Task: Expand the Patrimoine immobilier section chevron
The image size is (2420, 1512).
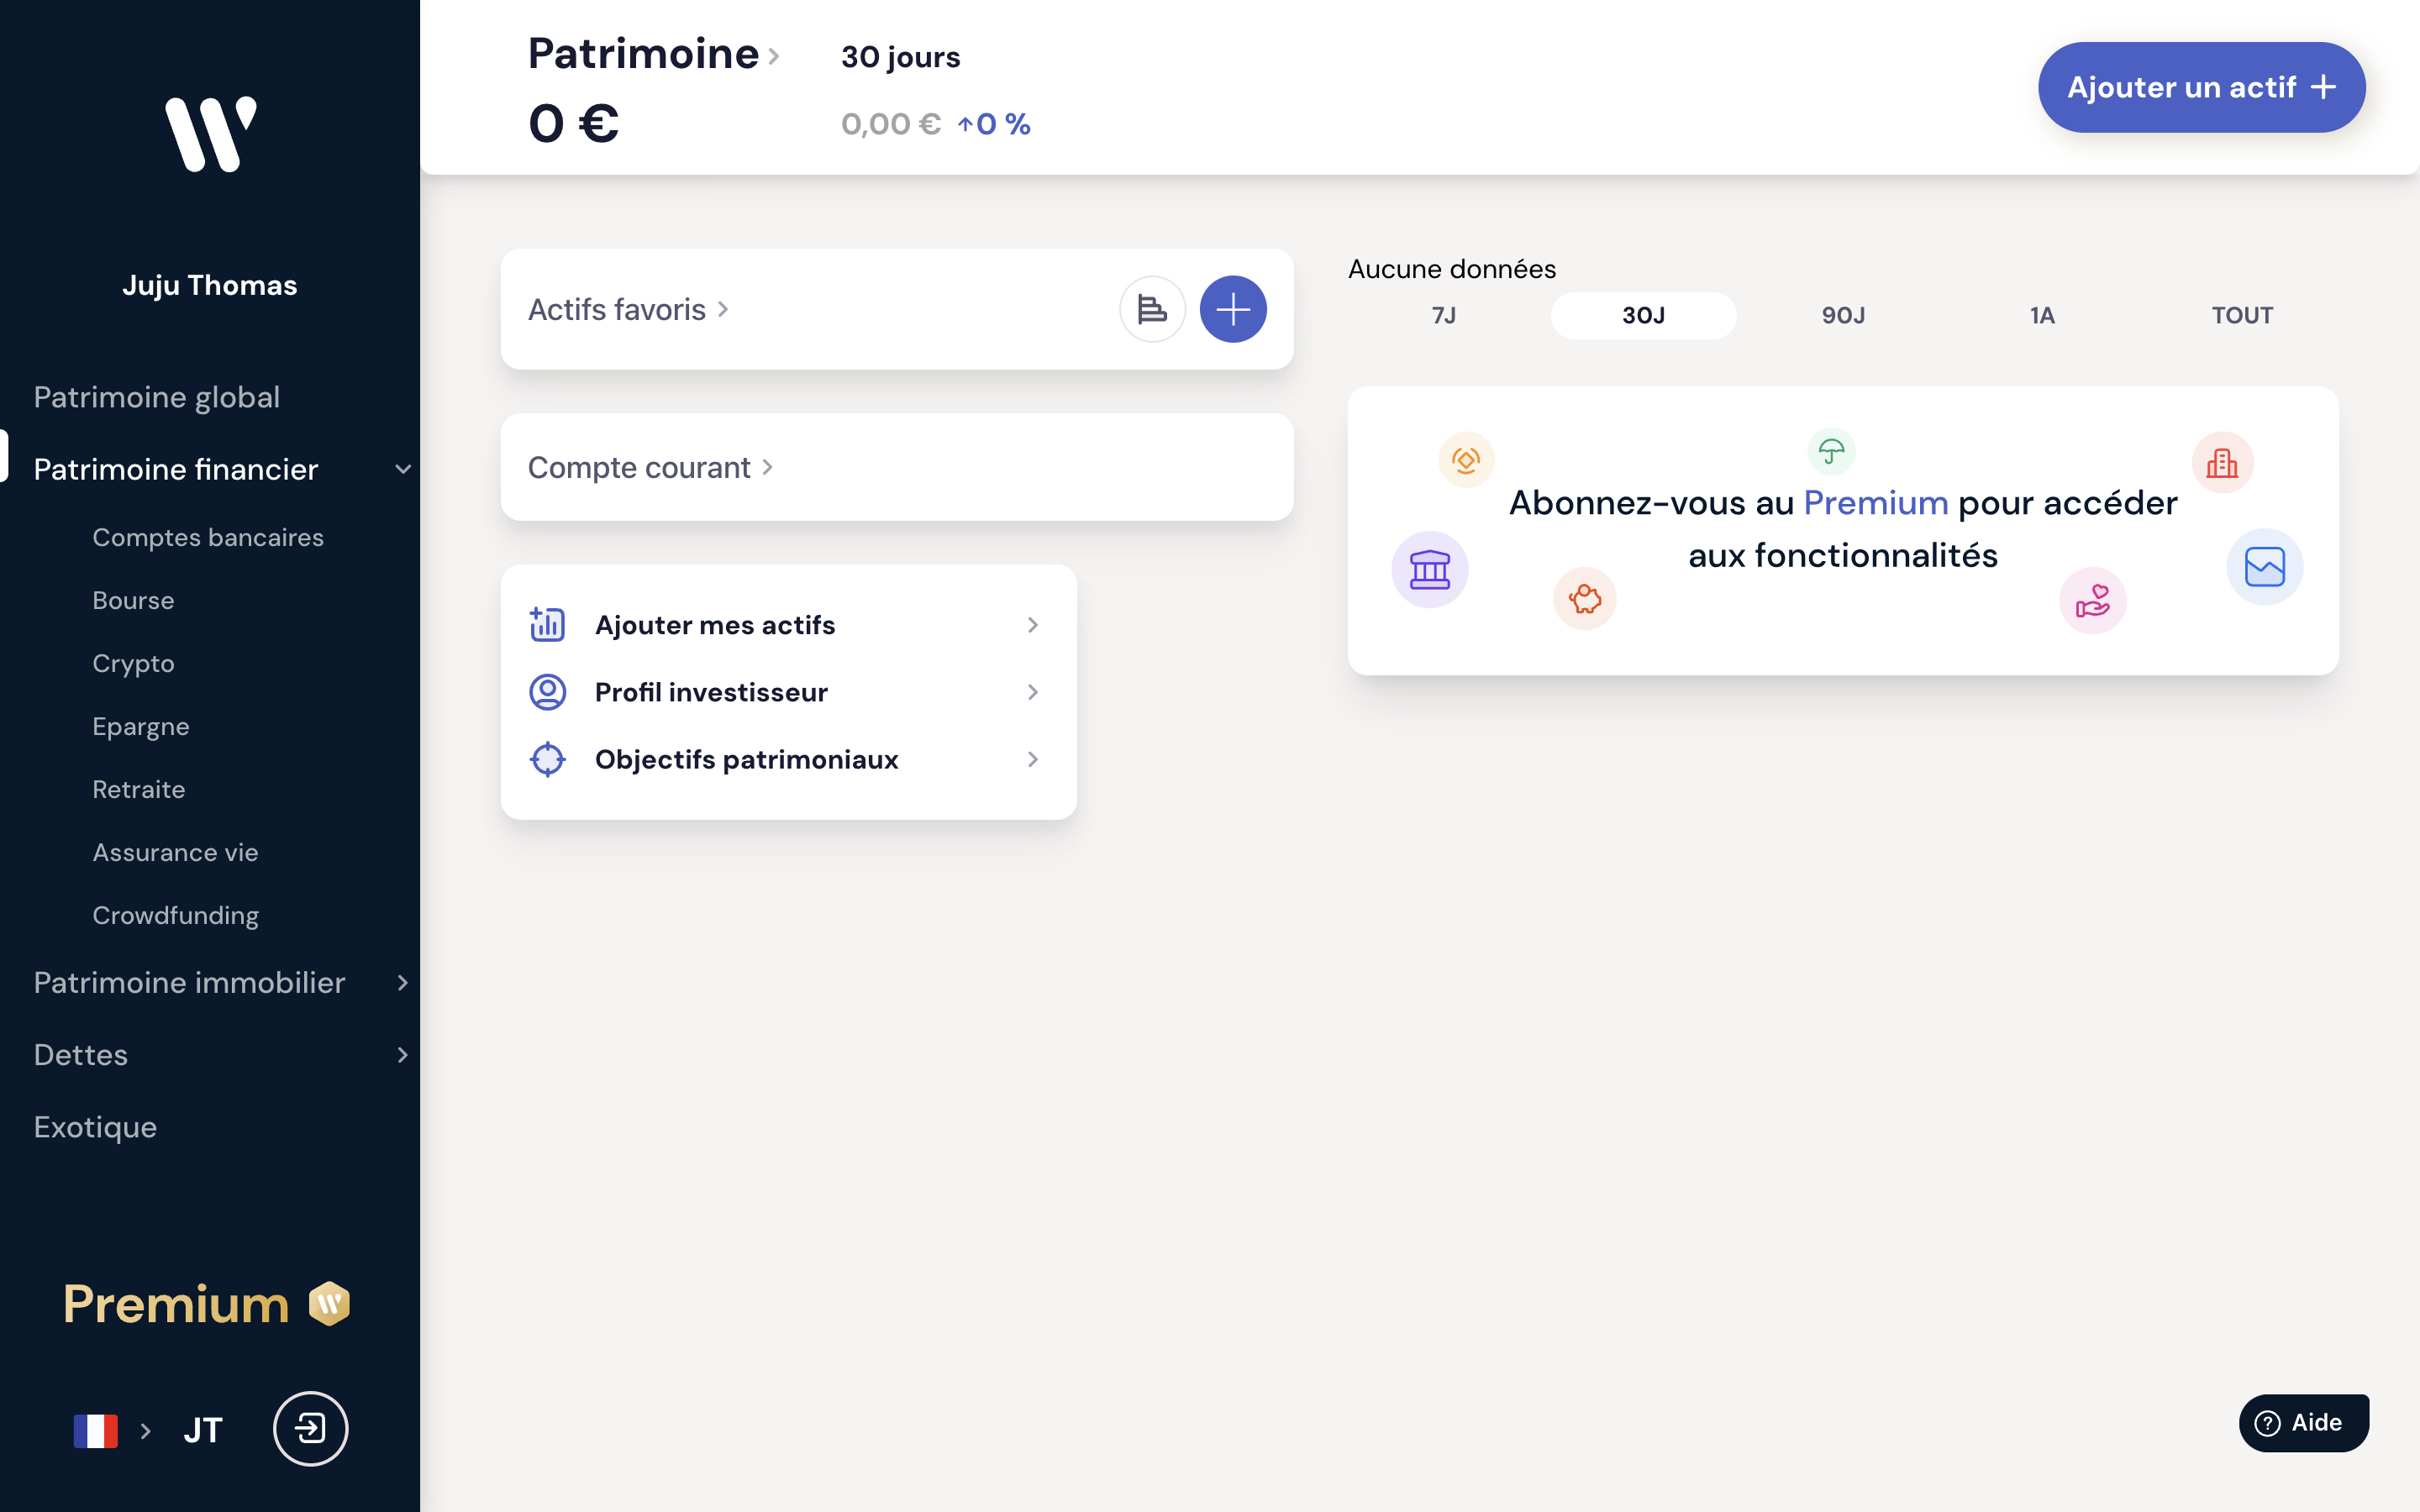Action: pyautogui.click(x=402, y=982)
